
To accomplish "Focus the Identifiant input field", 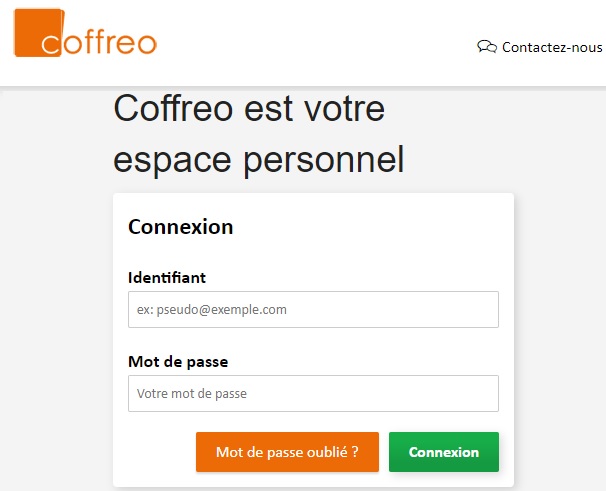I will [x=313, y=310].
